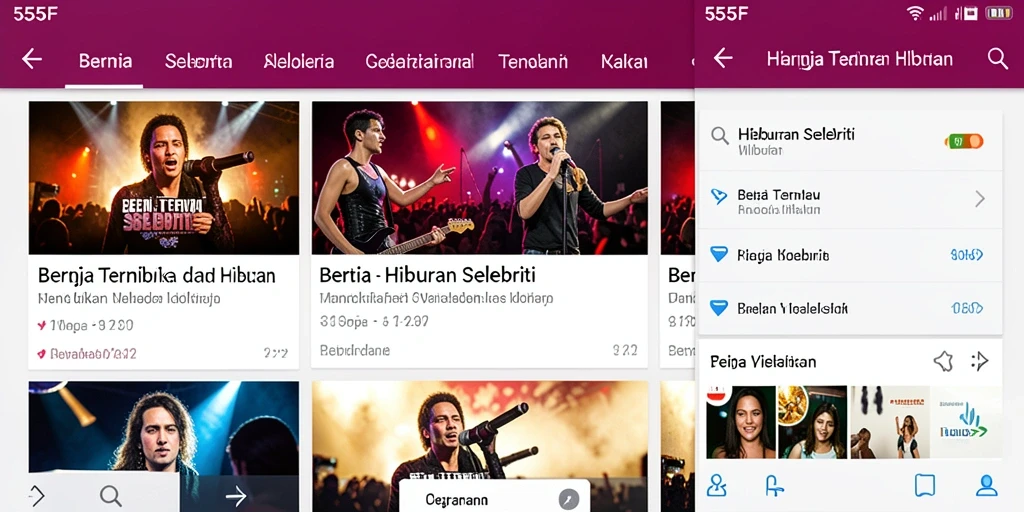Tap the share arrow icon in Peina Vielaikan row
The height and width of the screenshot is (512, 1024).
tap(979, 361)
